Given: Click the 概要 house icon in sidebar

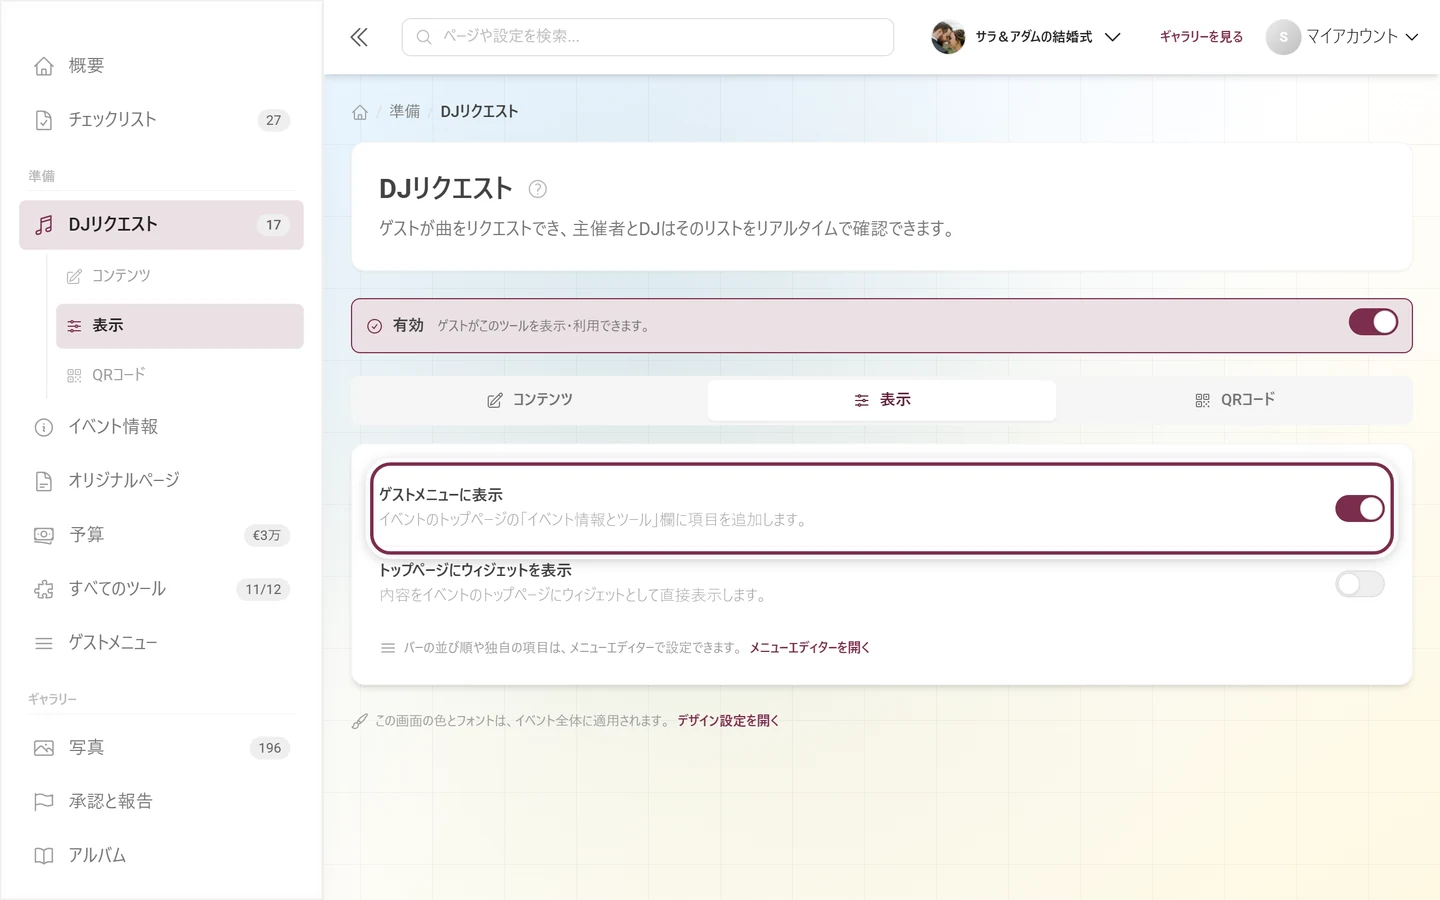Looking at the screenshot, I should coord(44,66).
